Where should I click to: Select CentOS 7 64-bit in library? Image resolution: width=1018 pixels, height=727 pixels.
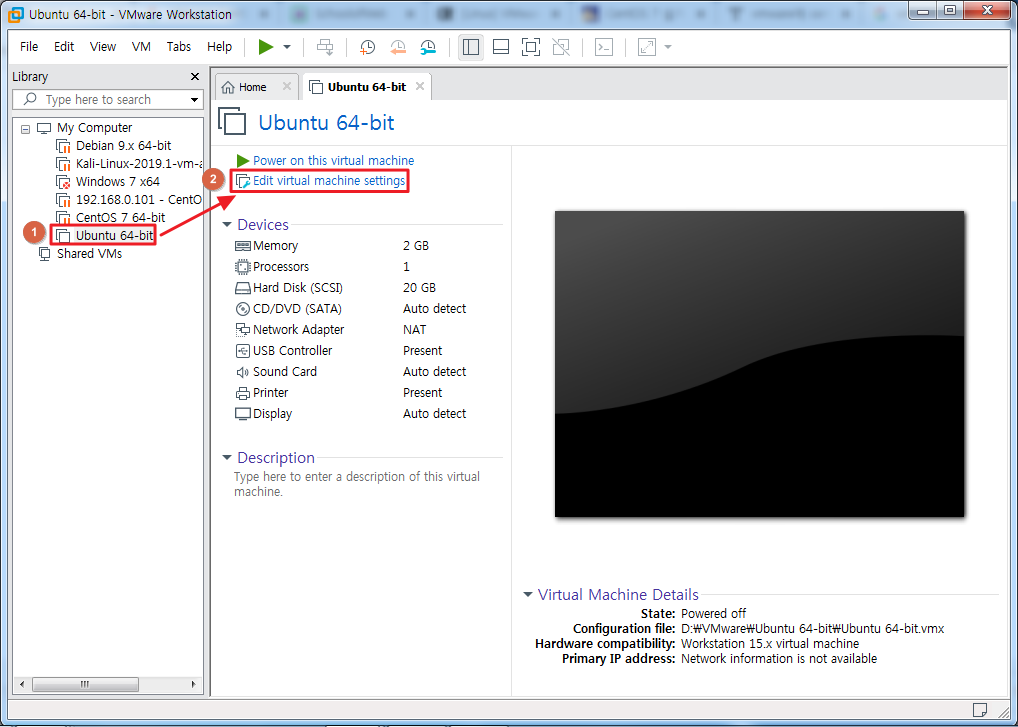(111, 217)
